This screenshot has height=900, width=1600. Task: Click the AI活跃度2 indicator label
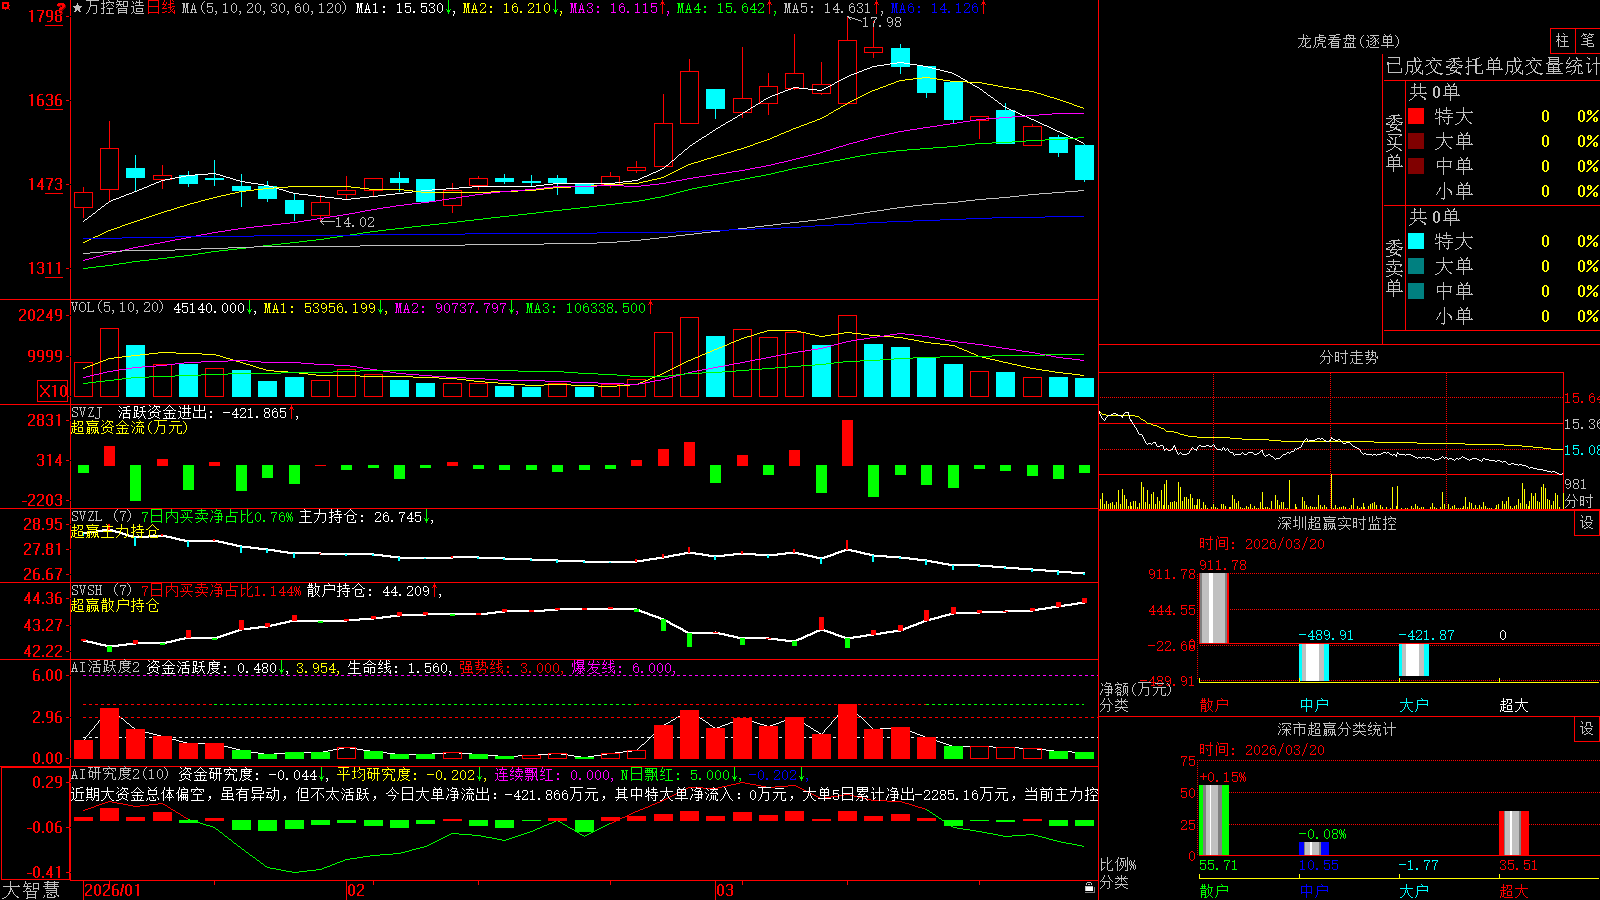click(x=106, y=667)
